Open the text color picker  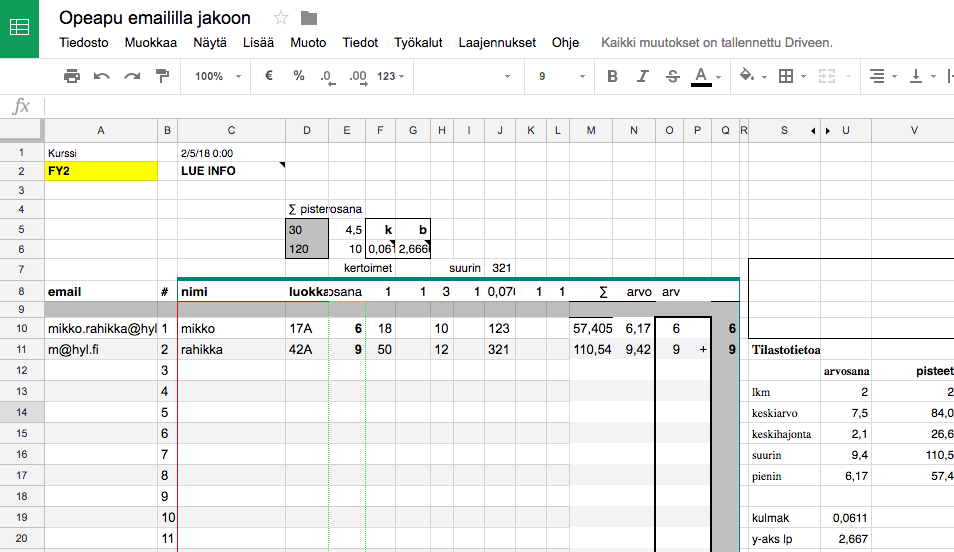click(x=701, y=77)
